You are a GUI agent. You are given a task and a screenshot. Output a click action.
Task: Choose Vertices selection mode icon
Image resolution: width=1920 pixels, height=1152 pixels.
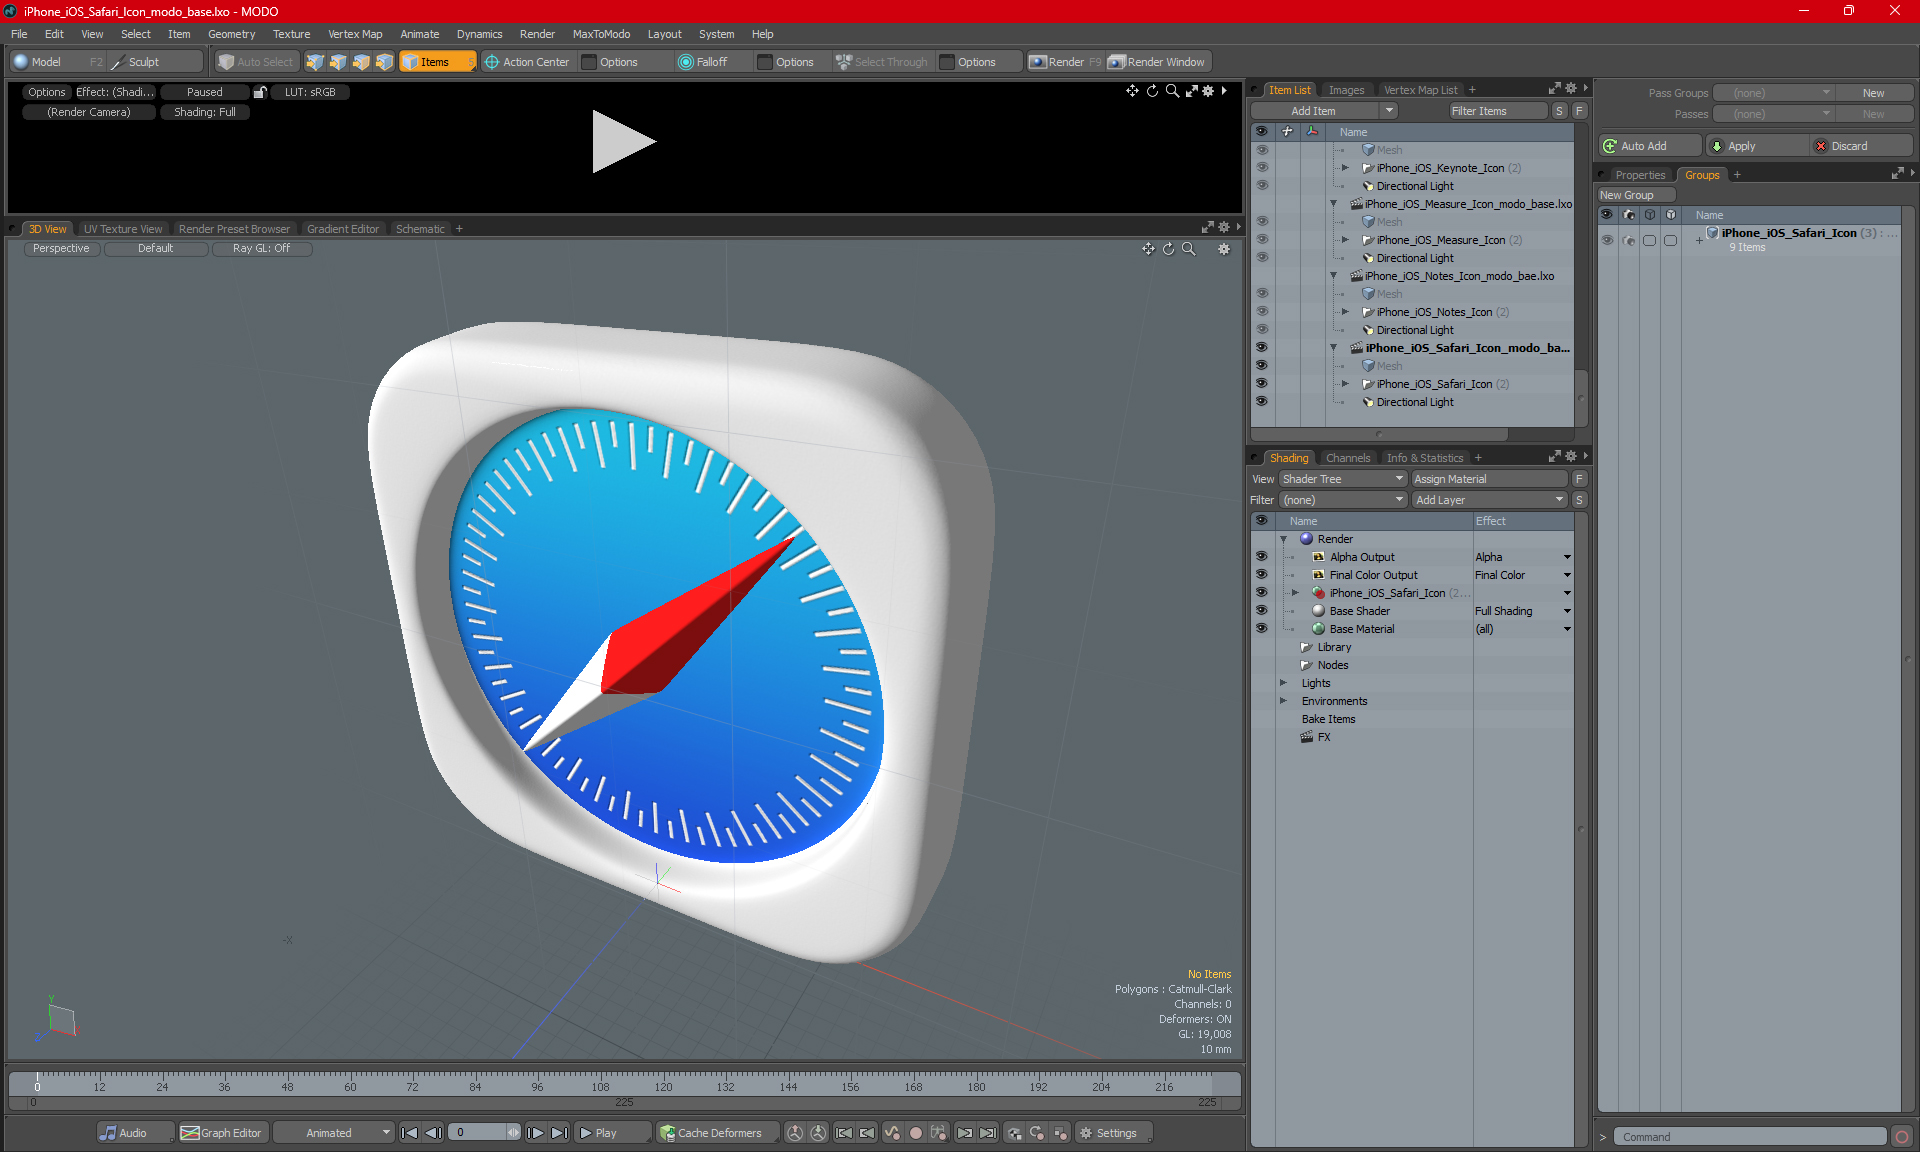pyautogui.click(x=315, y=62)
